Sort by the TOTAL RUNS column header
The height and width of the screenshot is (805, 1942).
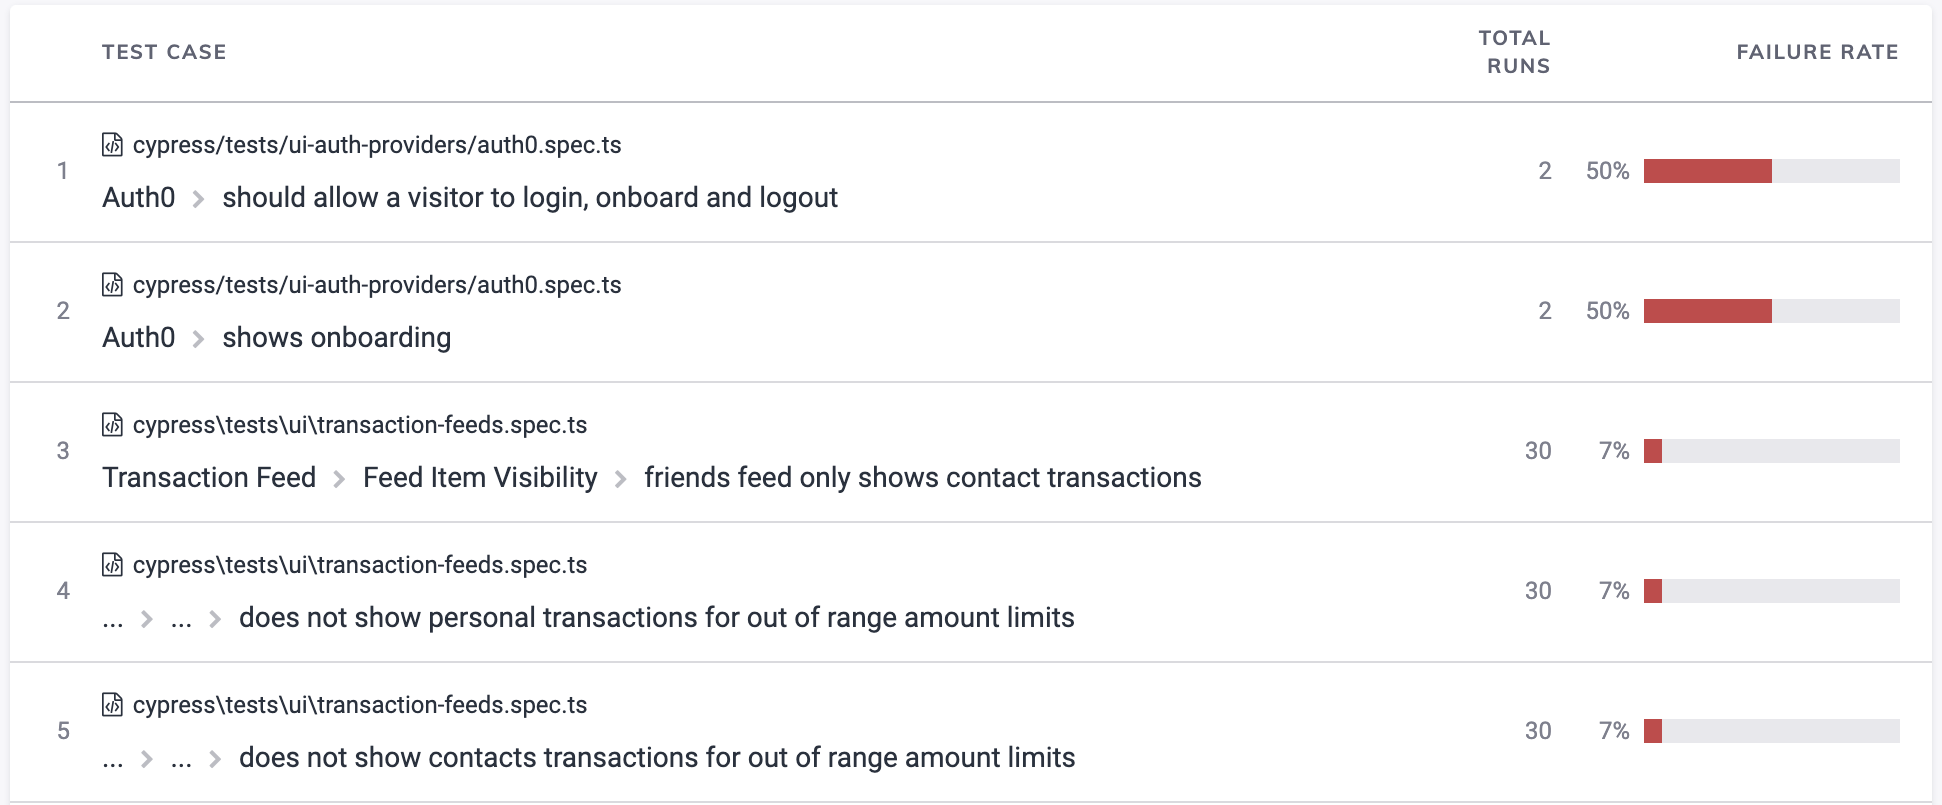(1514, 51)
